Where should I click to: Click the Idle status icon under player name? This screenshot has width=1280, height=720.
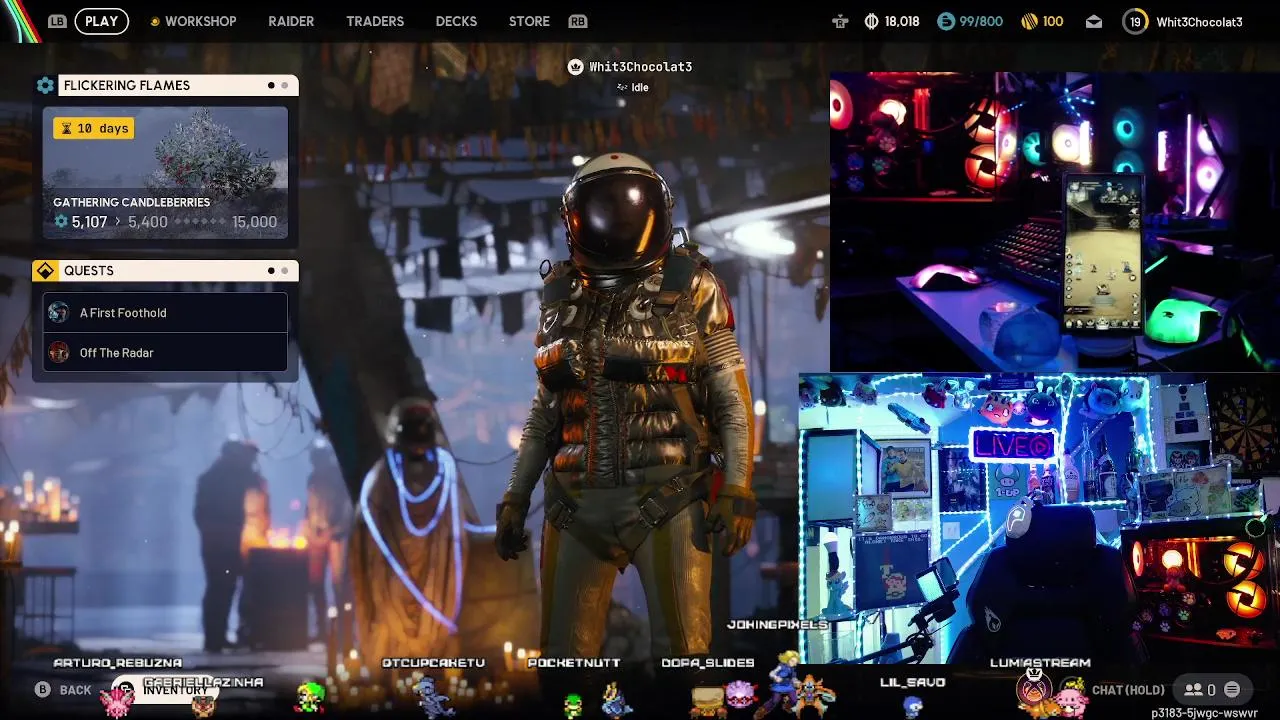point(622,87)
